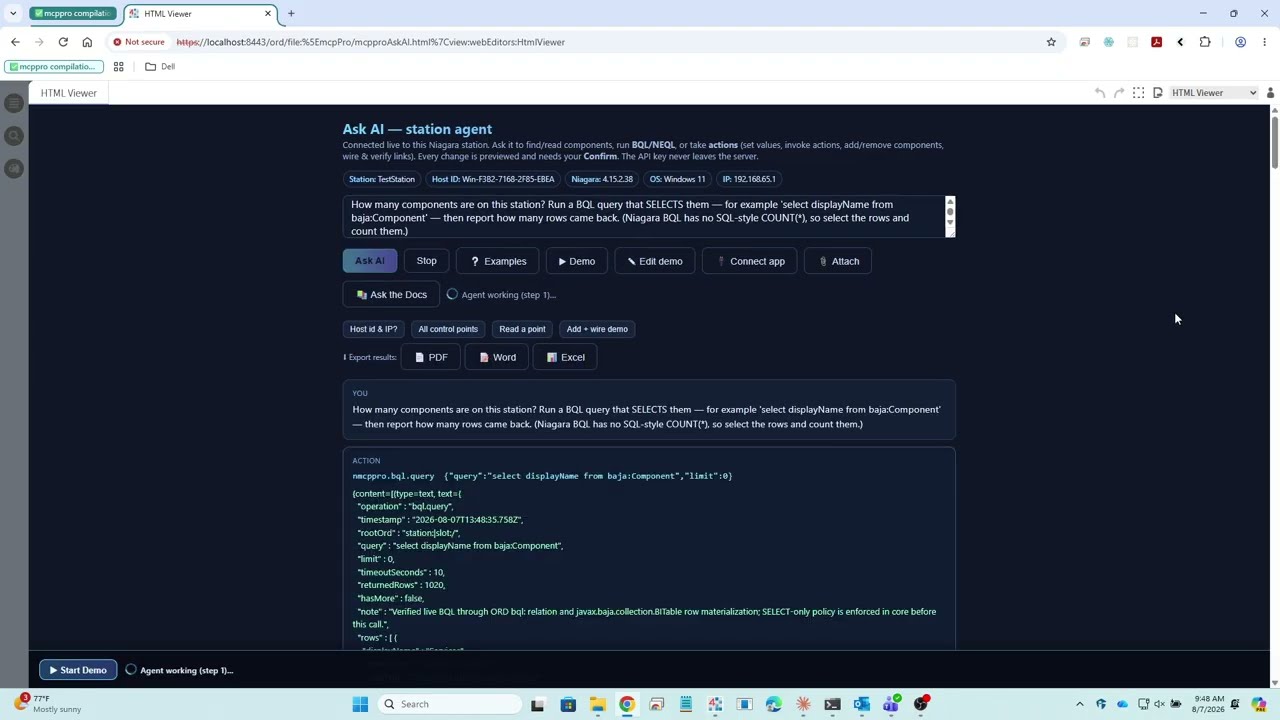Export results as PDF
1280x720 pixels.
pyautogui.click(x=430, y=357)
